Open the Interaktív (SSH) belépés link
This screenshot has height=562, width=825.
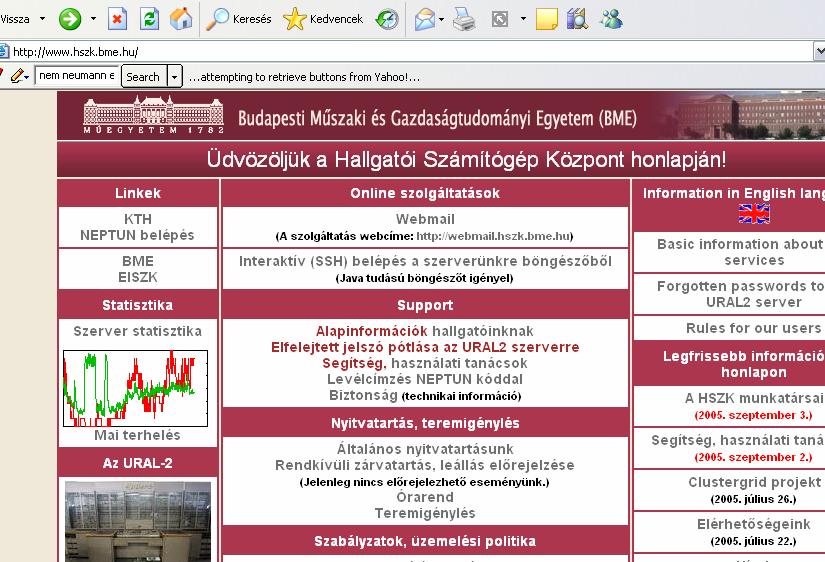click(425, 261)
